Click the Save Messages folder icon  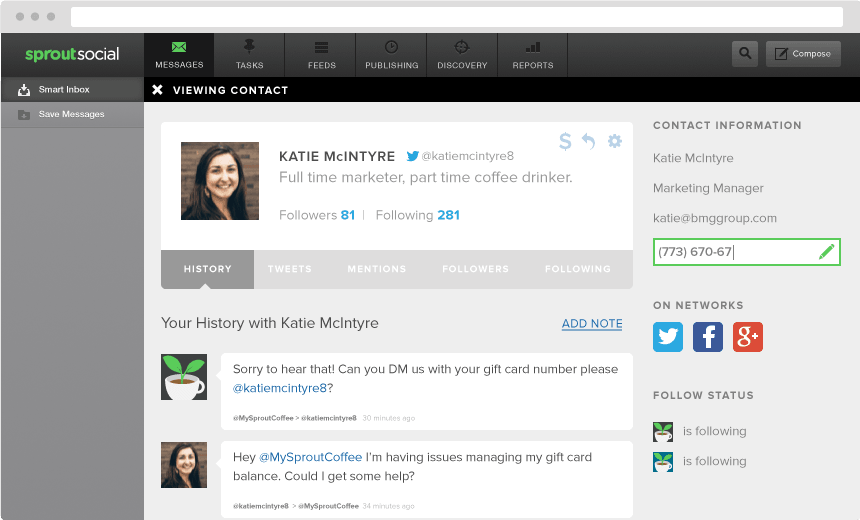[x=24, y=115]
